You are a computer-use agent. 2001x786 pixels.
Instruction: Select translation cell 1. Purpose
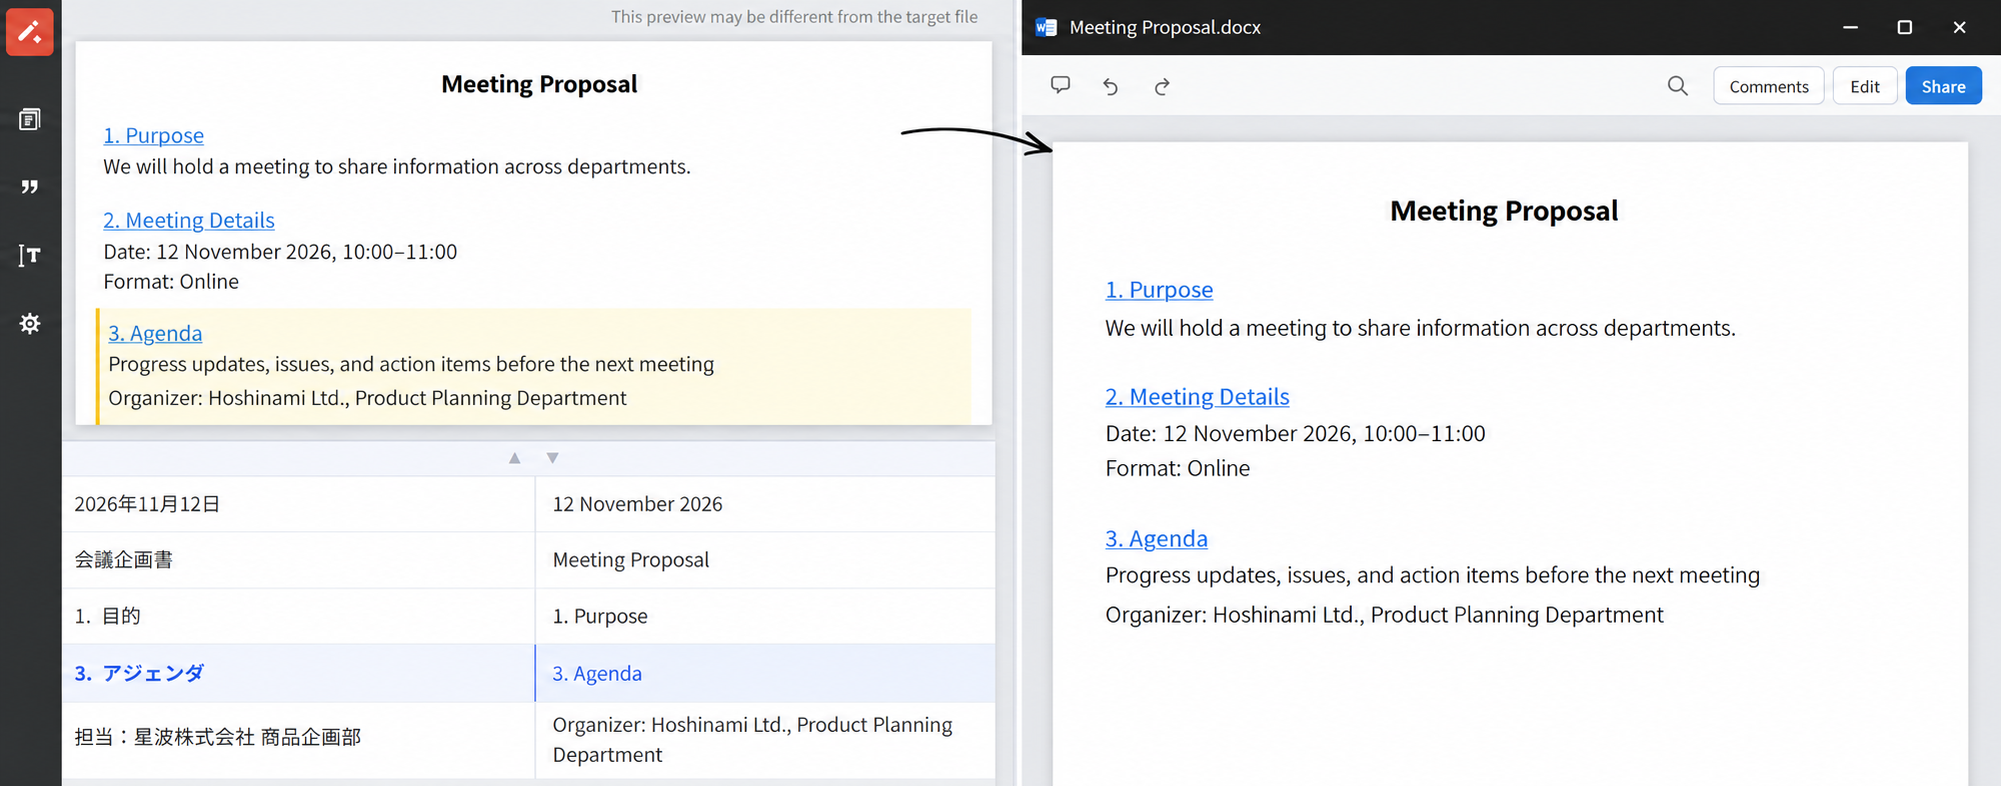765,616
